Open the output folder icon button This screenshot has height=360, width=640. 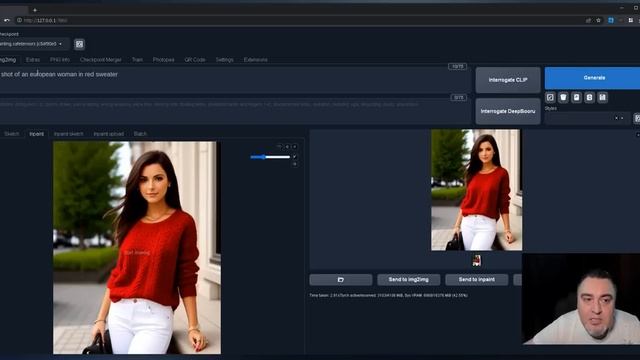pos(340,280)
